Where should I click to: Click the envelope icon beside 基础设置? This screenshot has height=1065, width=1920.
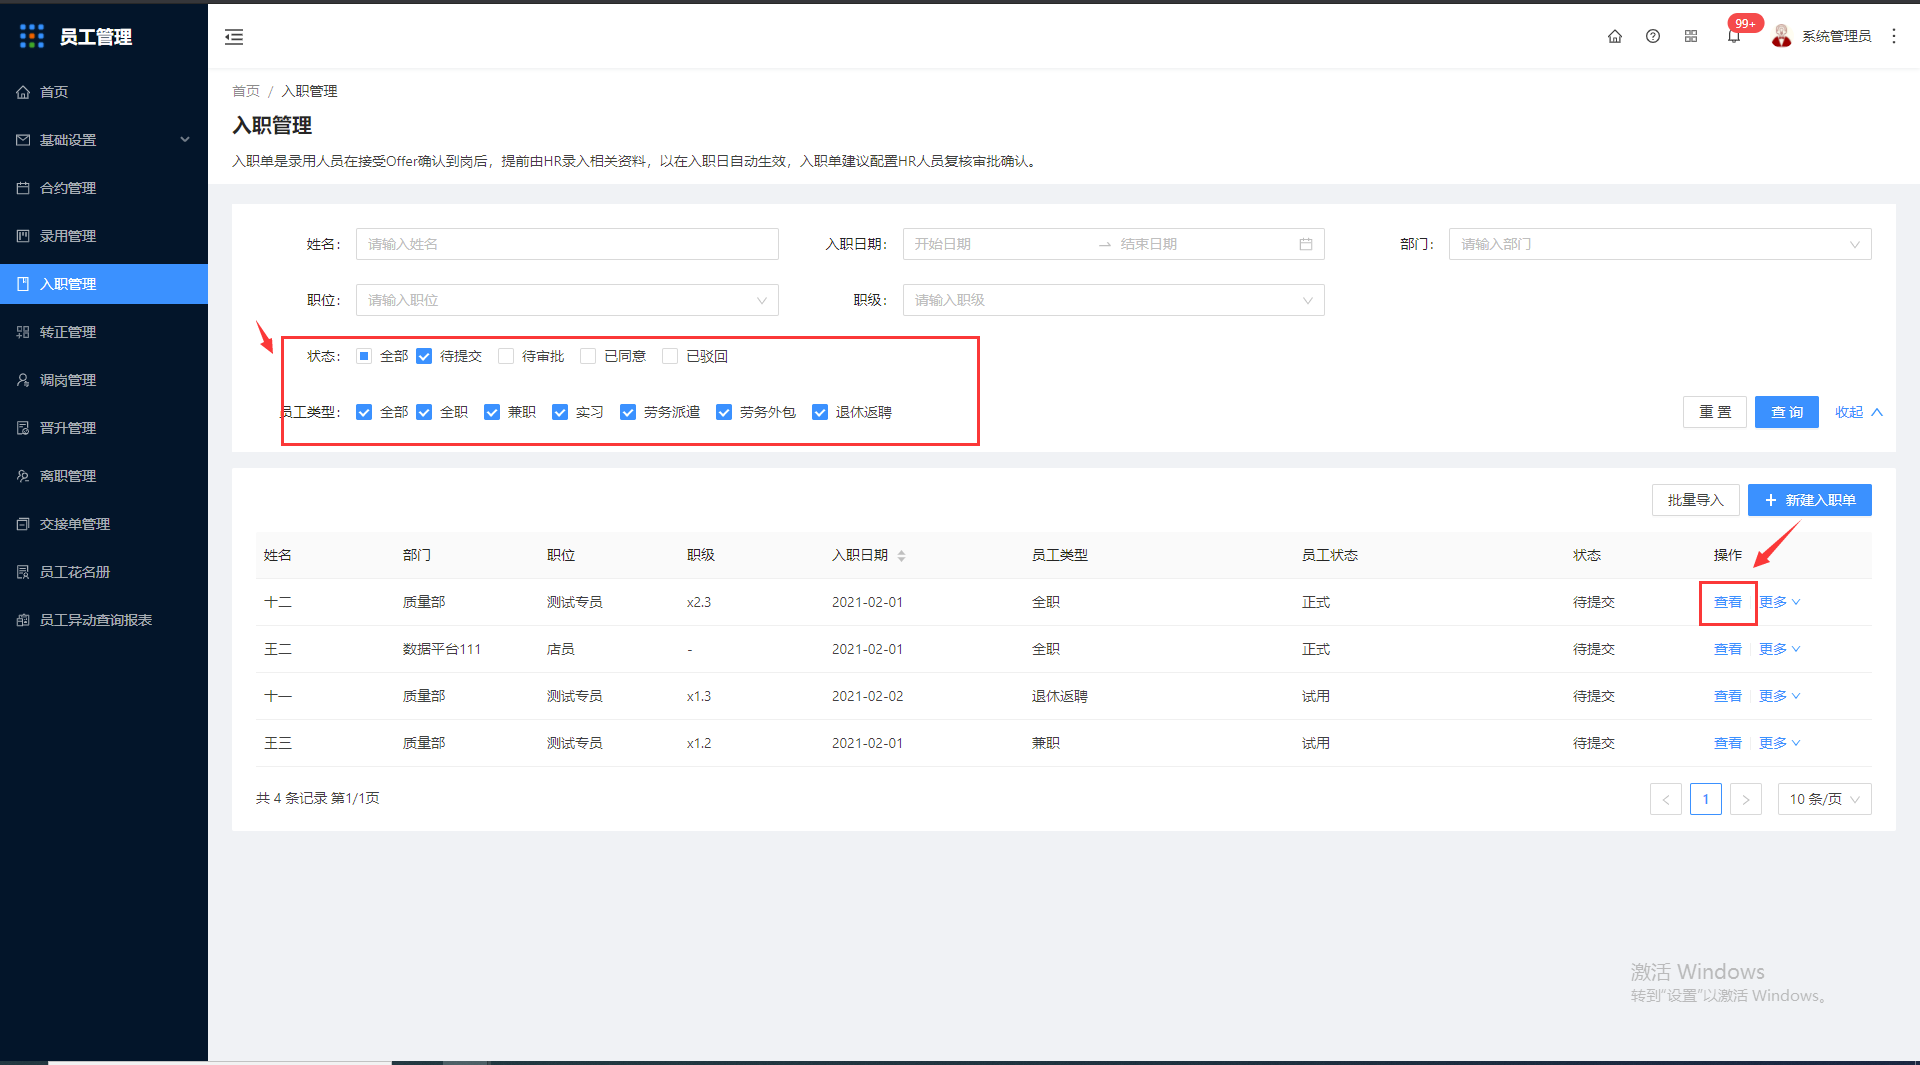(23, 140)
